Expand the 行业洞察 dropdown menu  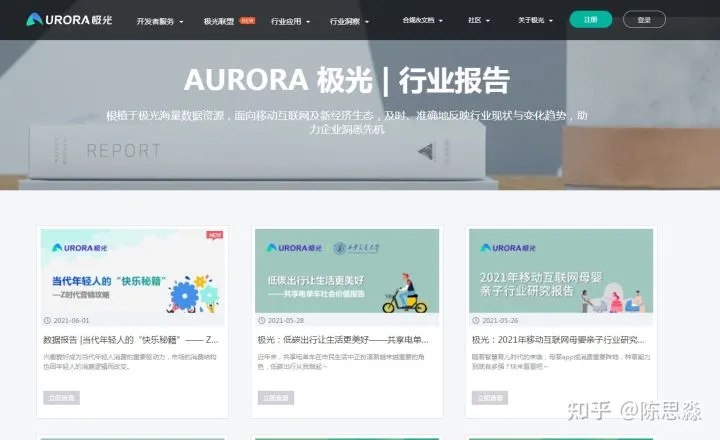349,21
